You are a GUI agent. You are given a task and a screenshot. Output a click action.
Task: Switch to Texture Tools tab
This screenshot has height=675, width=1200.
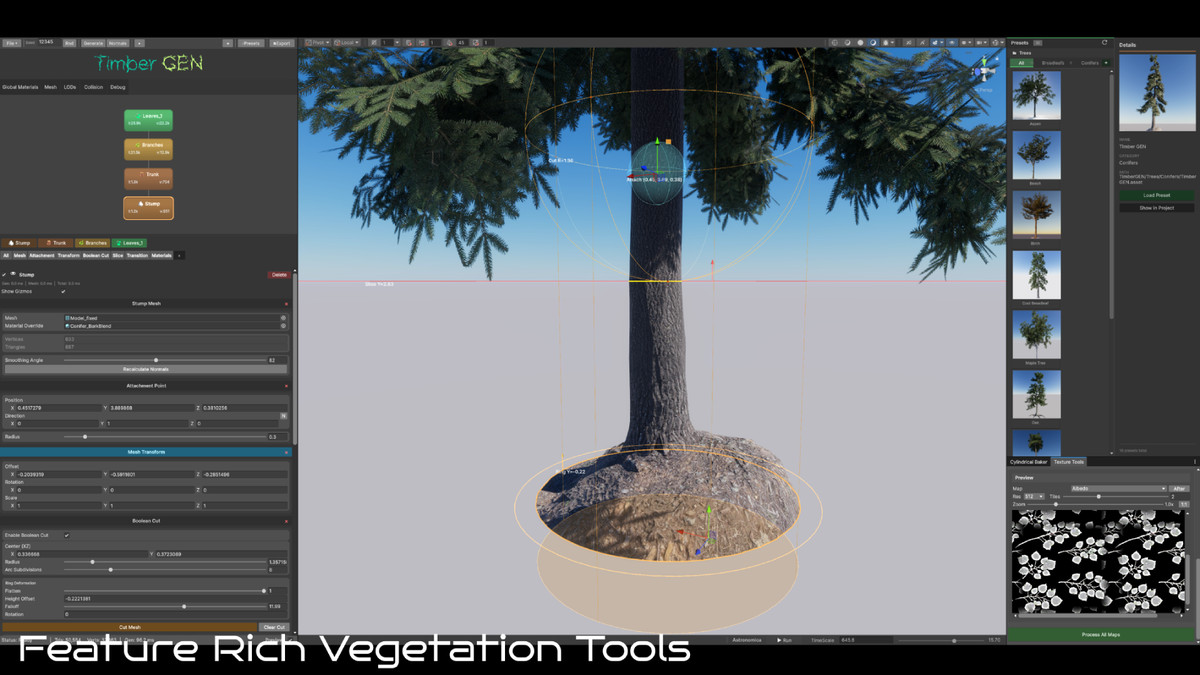point(1069,462)
